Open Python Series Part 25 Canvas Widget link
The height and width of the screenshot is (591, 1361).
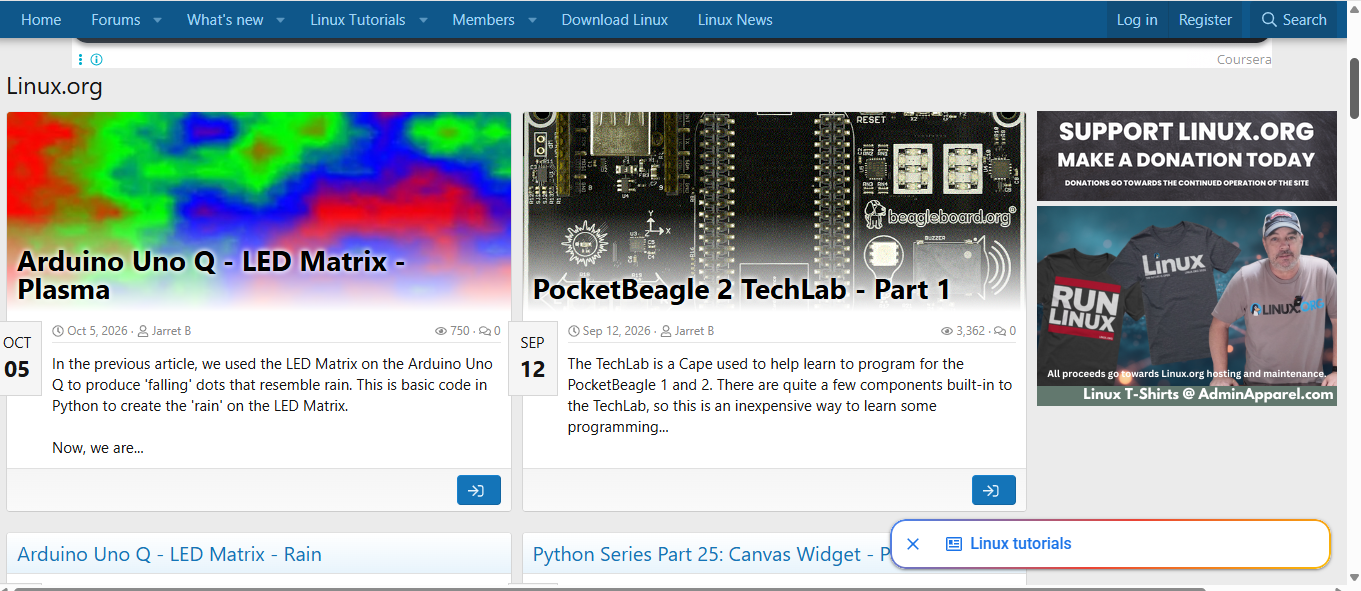[x=712, y=554]
